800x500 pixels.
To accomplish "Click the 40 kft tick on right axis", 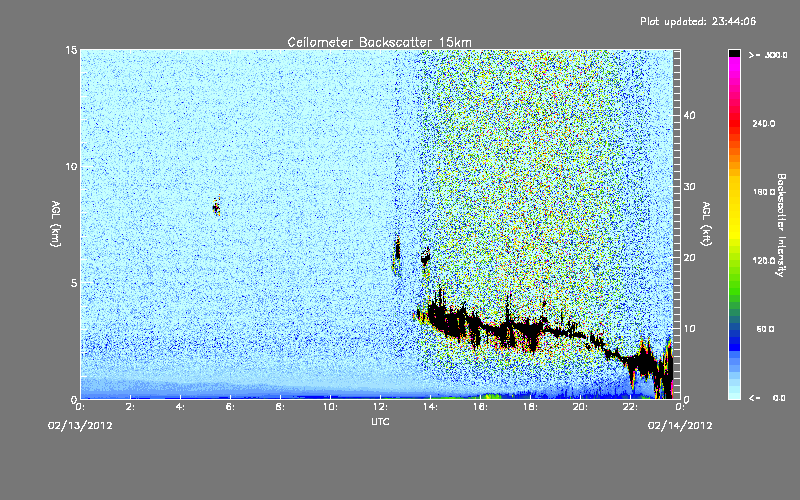I will pos(689,115).
